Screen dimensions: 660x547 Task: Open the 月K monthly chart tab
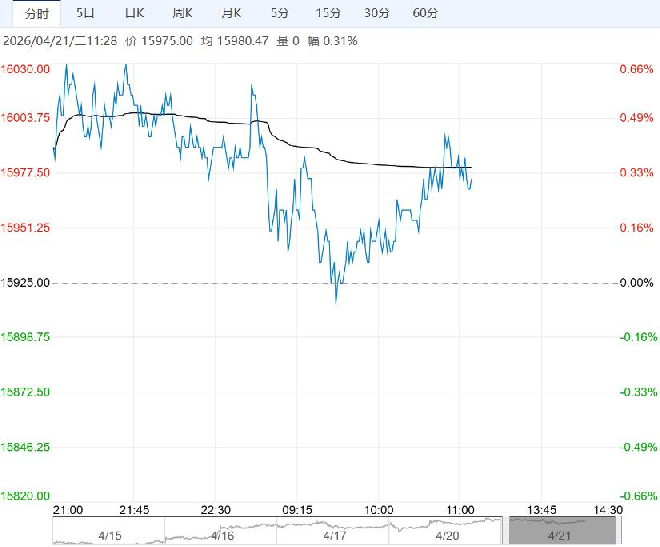point(231,12)
